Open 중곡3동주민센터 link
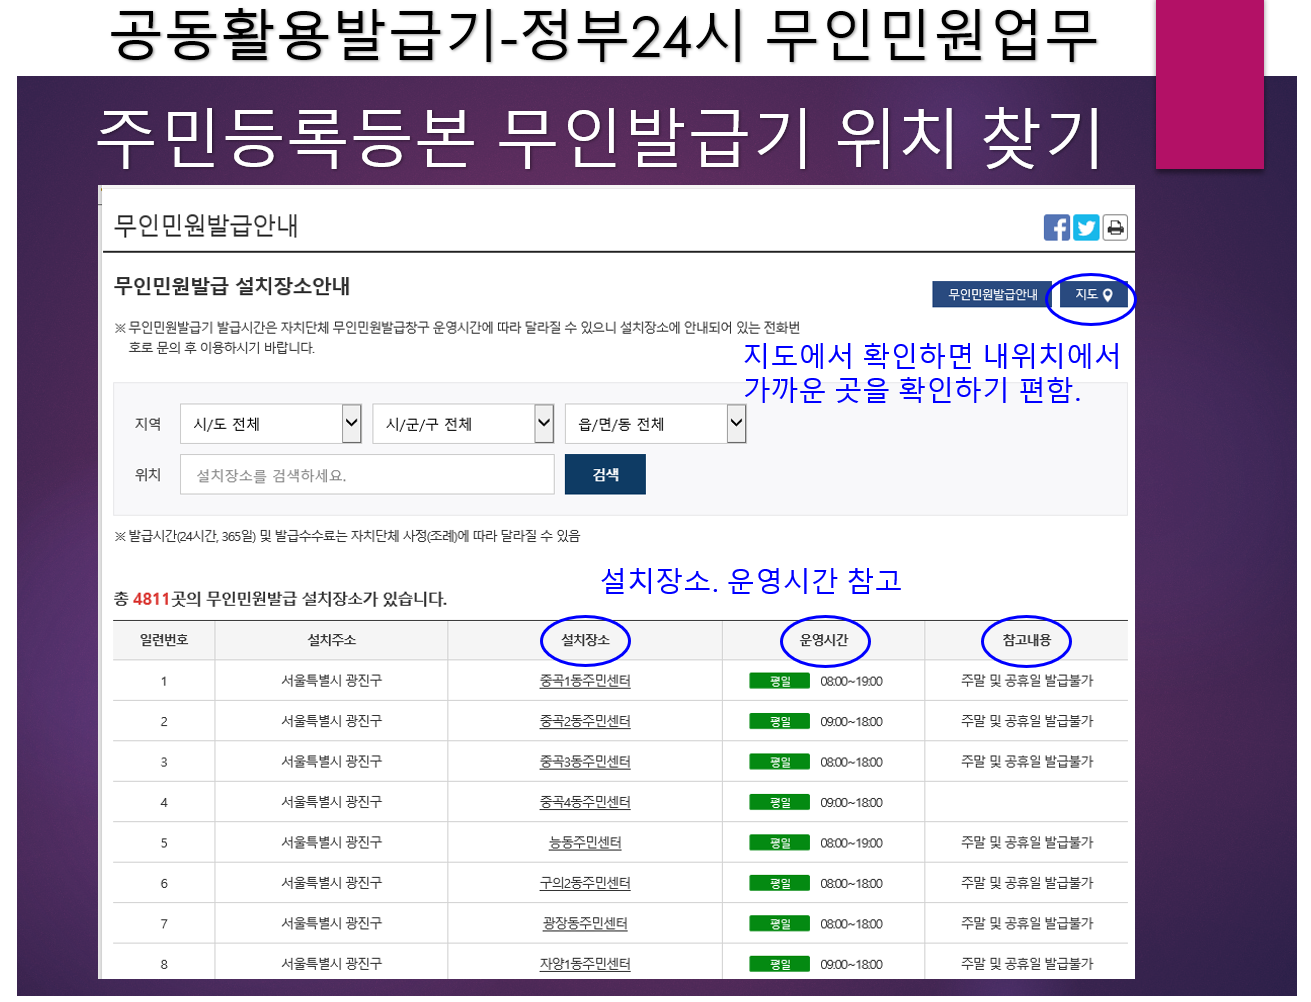Screen dimensions: 1311x1002 (585, 762)
